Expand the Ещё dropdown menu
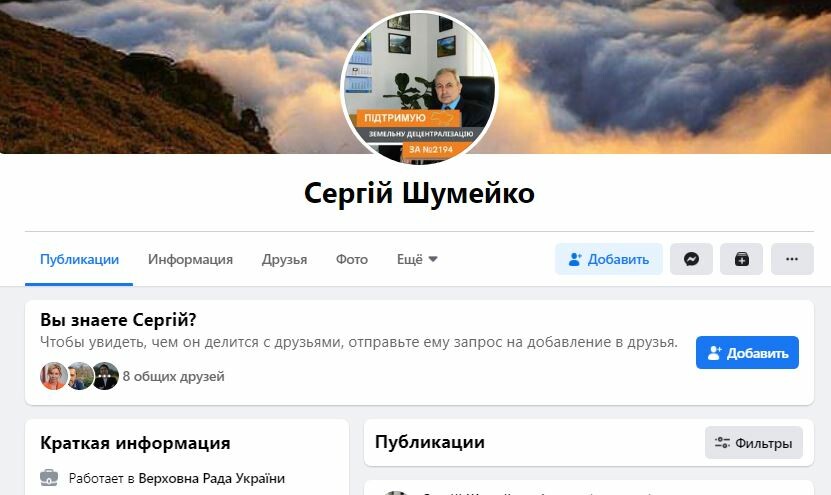This screenshot has width=831, height=495. pyautogui.click(x=417, y=259)
